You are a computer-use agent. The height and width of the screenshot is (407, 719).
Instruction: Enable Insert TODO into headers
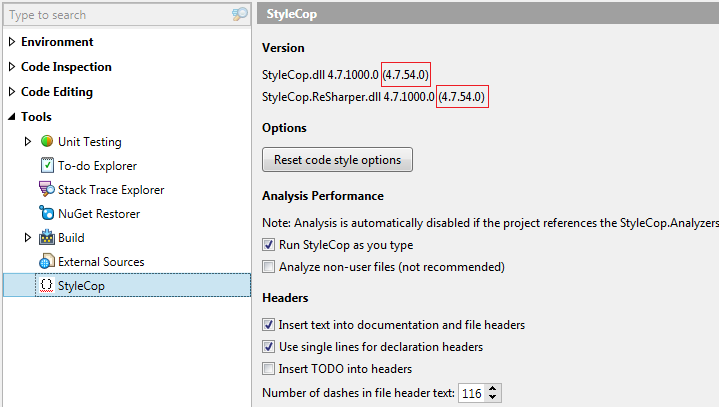tap(268, 368)
